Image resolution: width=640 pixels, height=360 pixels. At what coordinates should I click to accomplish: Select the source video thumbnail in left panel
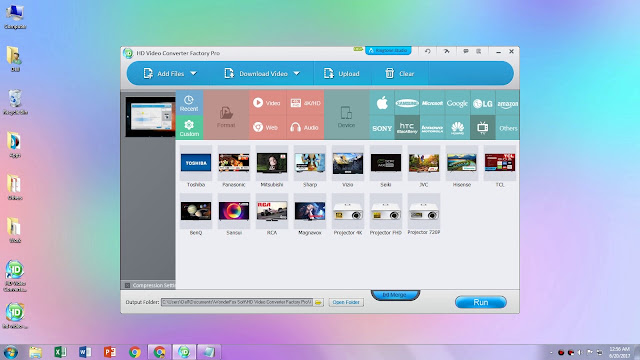(150, 117)
